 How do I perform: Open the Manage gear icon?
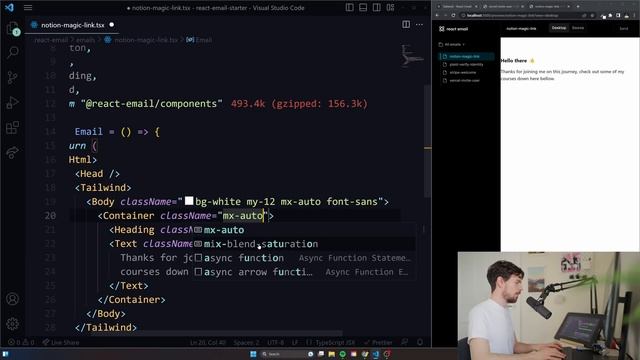(x=13, y=324)
